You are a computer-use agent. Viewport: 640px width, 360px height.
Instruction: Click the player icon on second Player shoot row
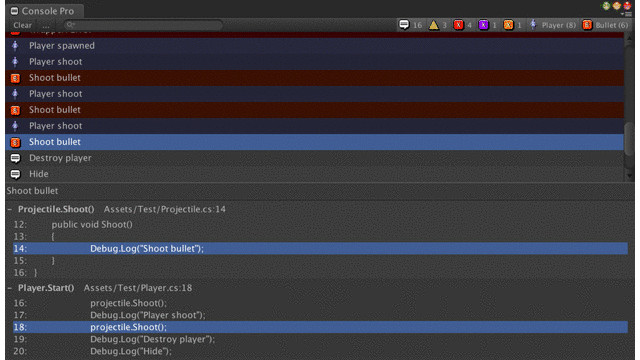[x=15, y=94]
